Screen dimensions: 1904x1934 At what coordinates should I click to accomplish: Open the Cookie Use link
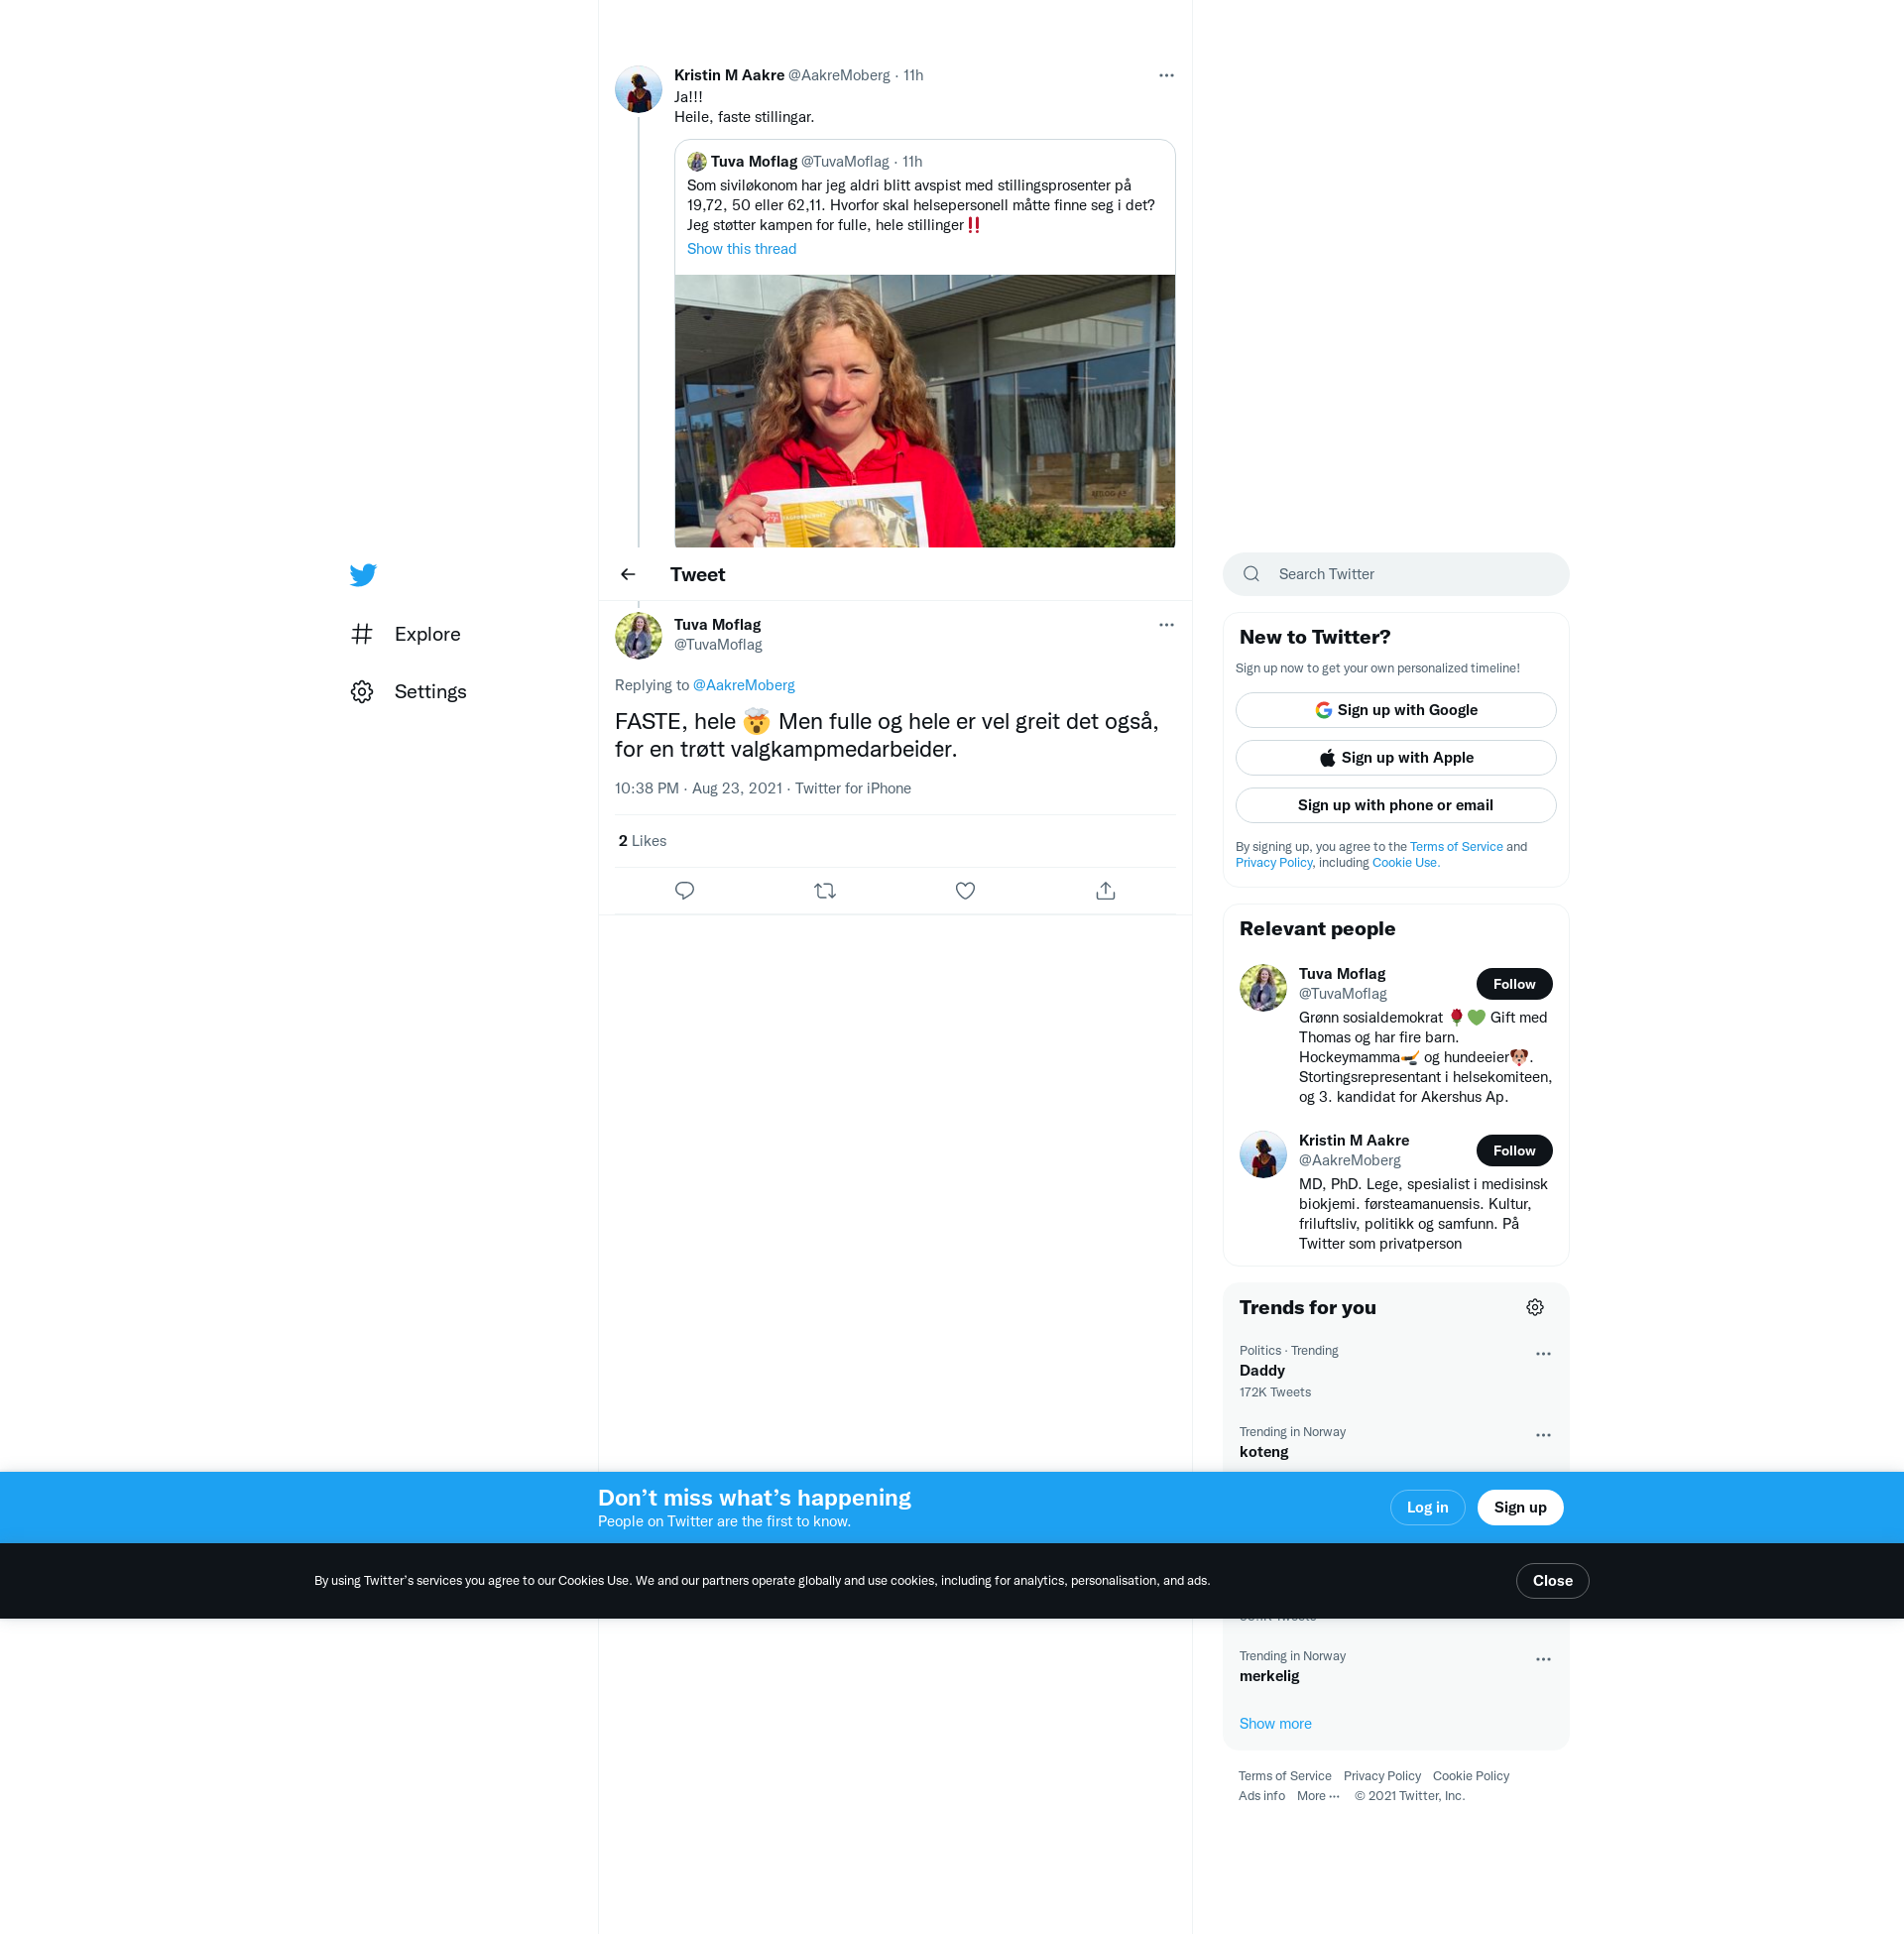click(x=1404, y=863)
